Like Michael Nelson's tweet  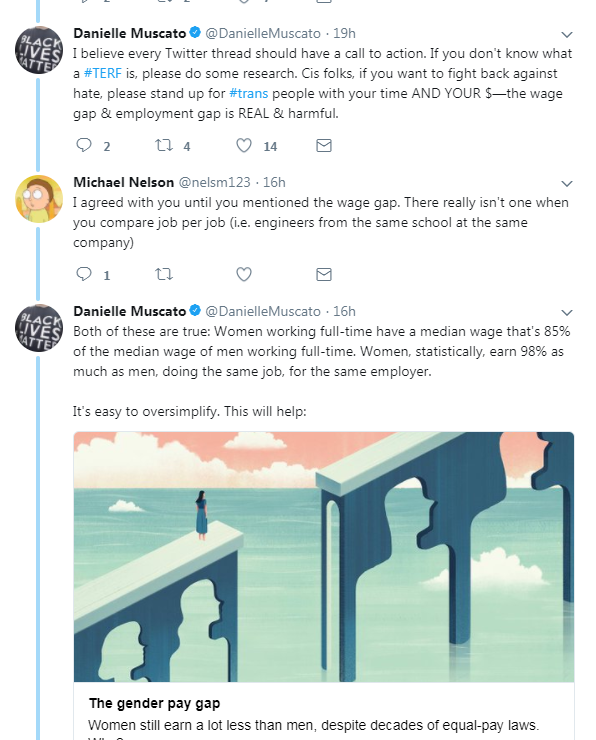click(x=243, y=274)
